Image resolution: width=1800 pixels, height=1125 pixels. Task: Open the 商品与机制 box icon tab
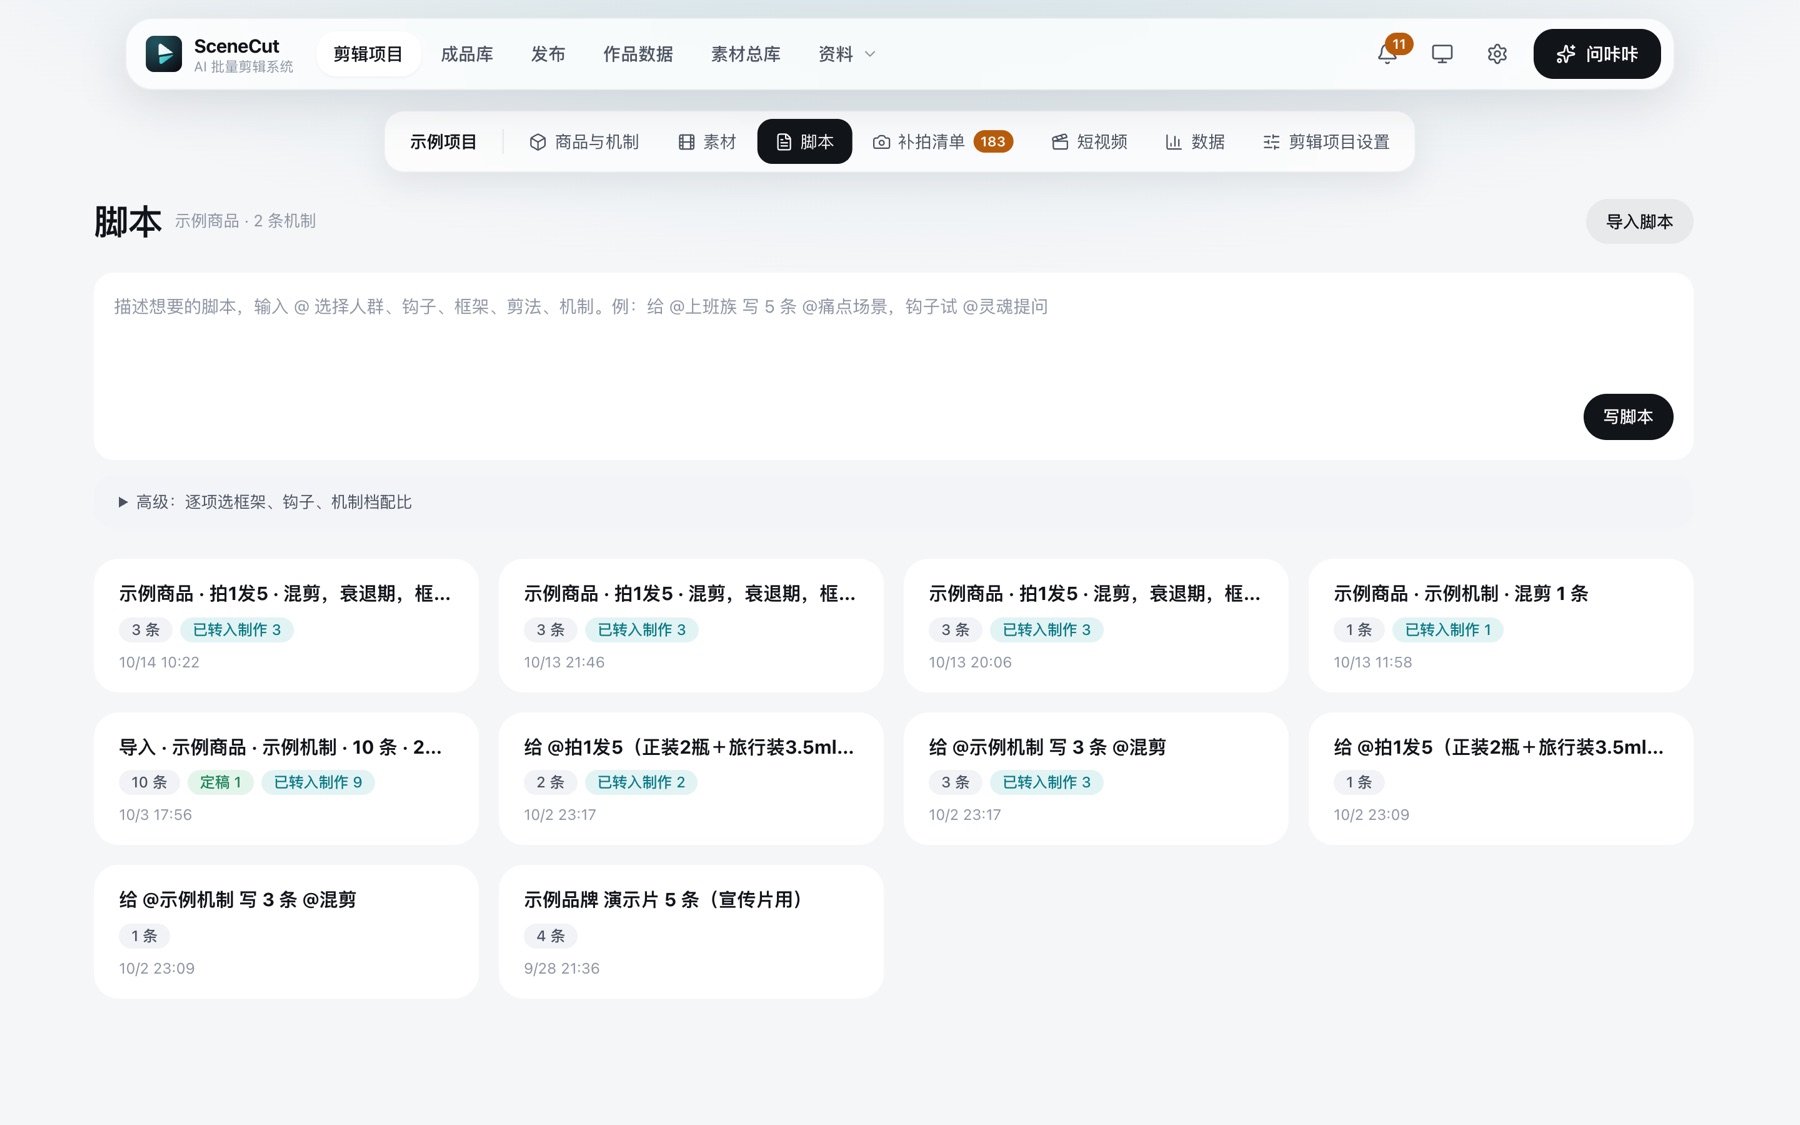click(584, 142)
